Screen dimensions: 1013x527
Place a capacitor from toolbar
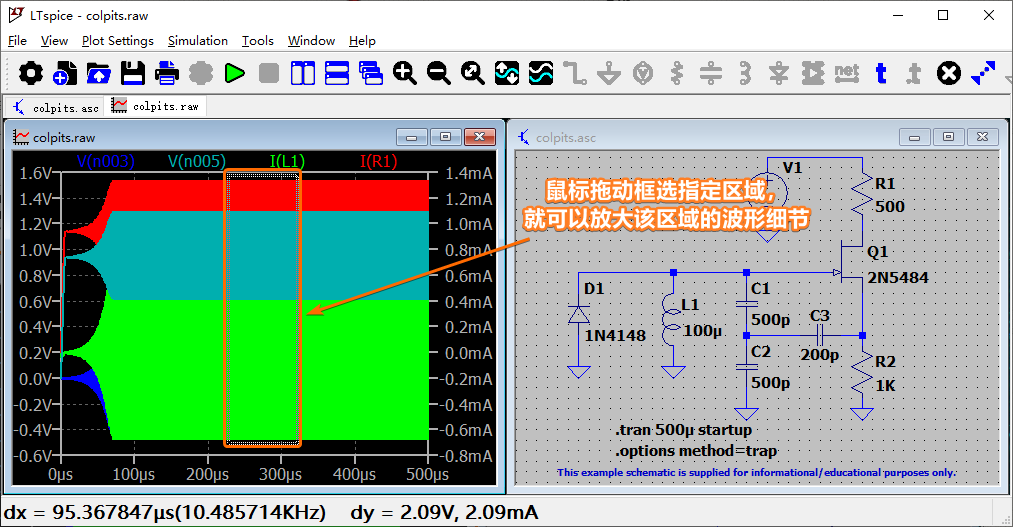[711, 73]
